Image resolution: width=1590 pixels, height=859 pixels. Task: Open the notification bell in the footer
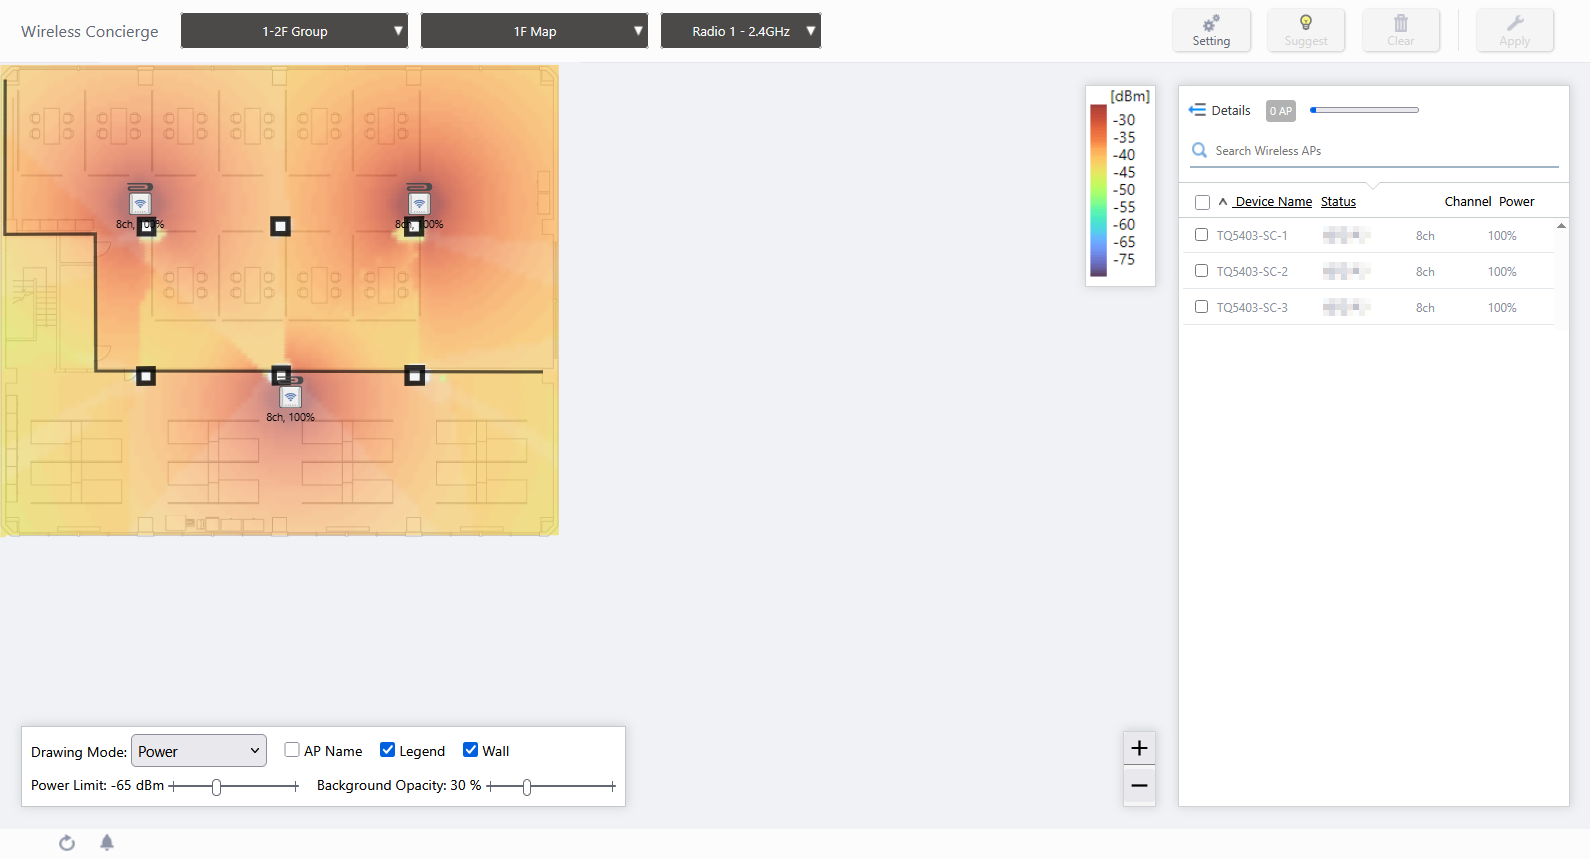[x=107, y=843]
